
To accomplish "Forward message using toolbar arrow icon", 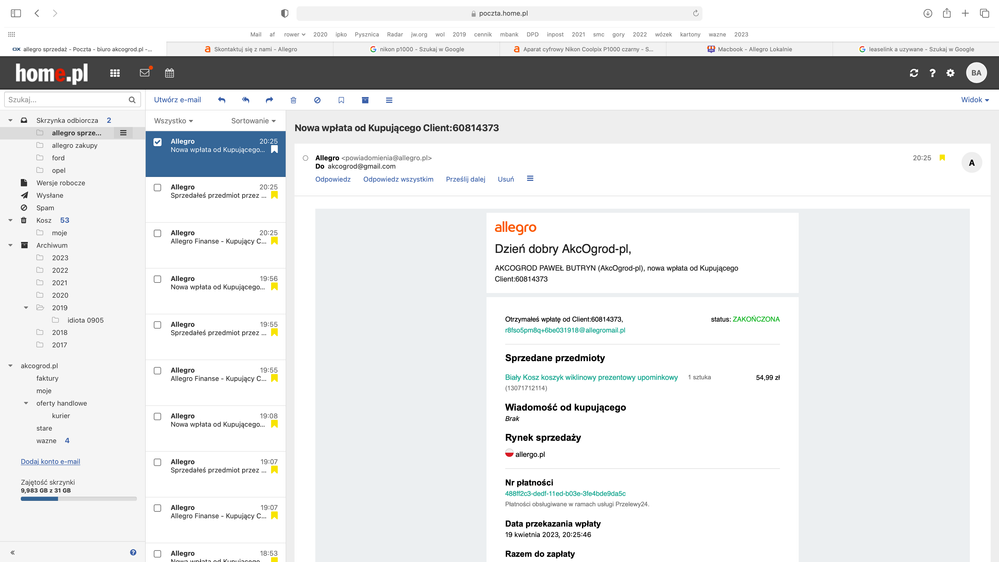I will [269, 100].
